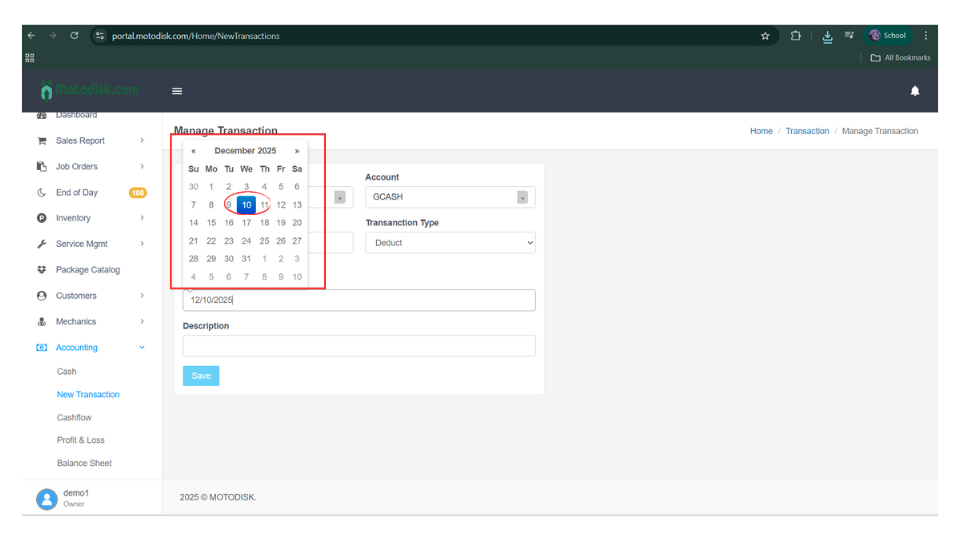Bookmark this page with the star icon
This screenshot has height=540, width=960.
765,36
